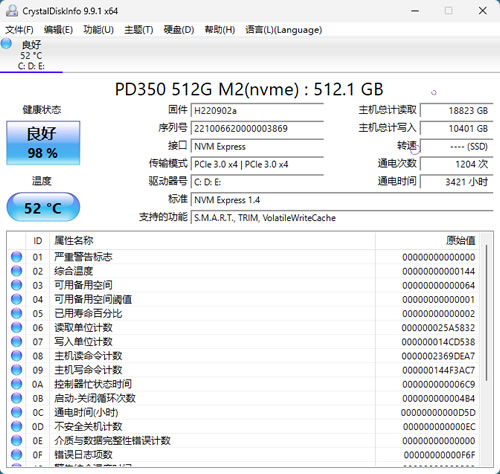Click status orb of row 07 写入单位计数

(16, 342)
